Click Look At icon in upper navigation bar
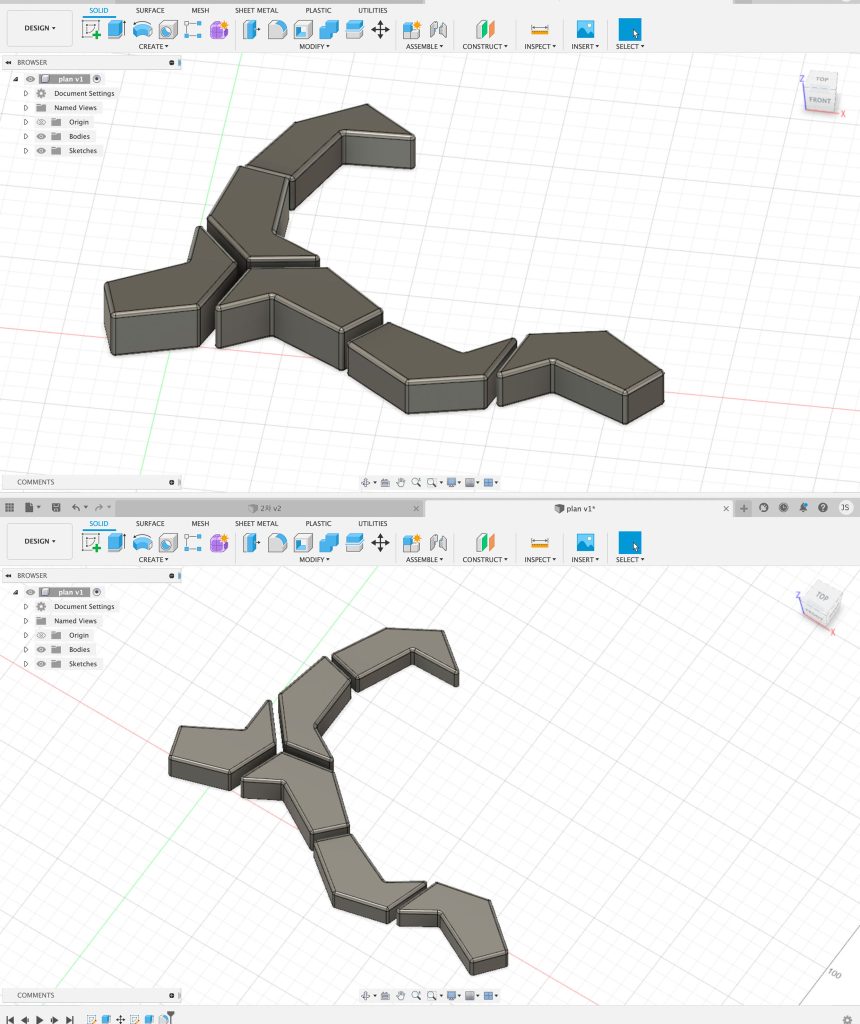Image resolution: width=860 pixels, height=1024 pixels. point(385,483)
